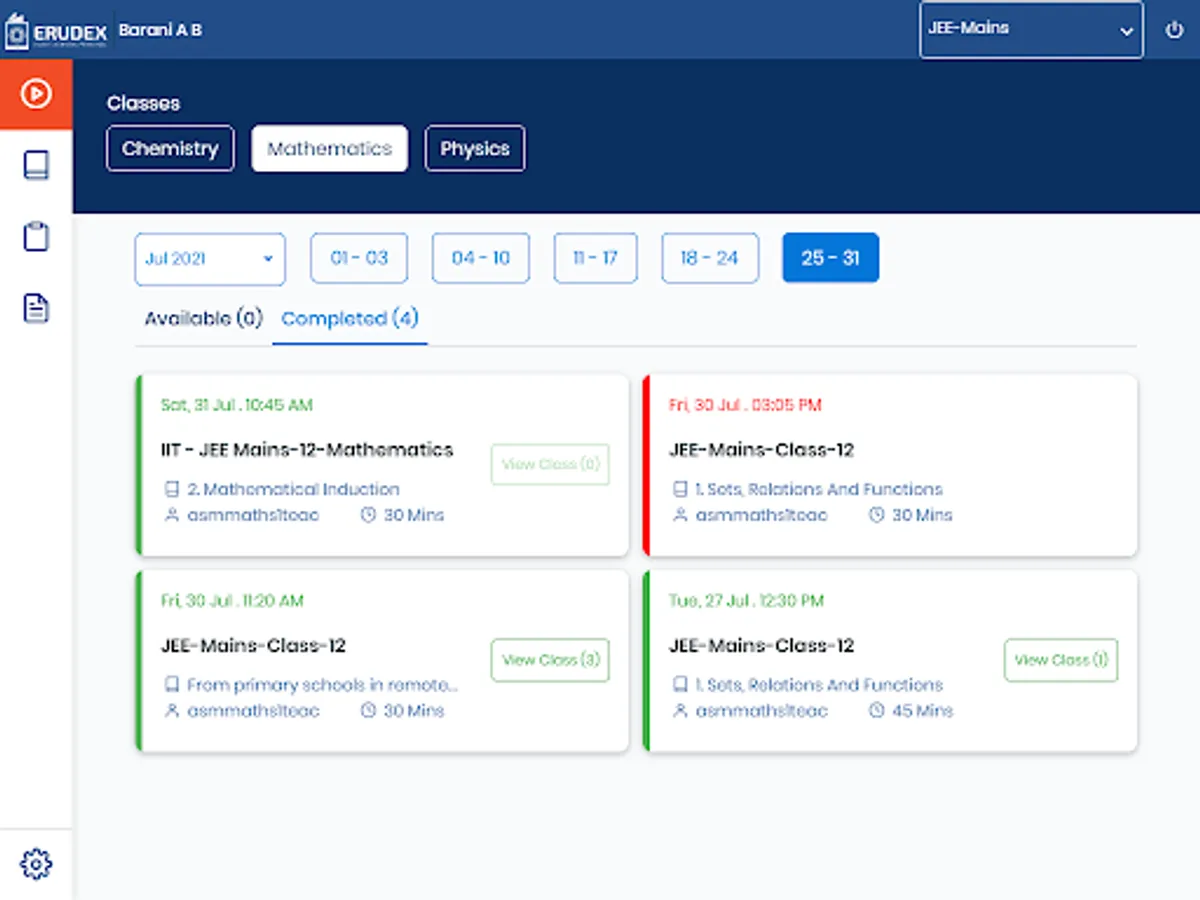Click Fri, 30 Jul . 03:05 PM date

click(x=745, y=405)
